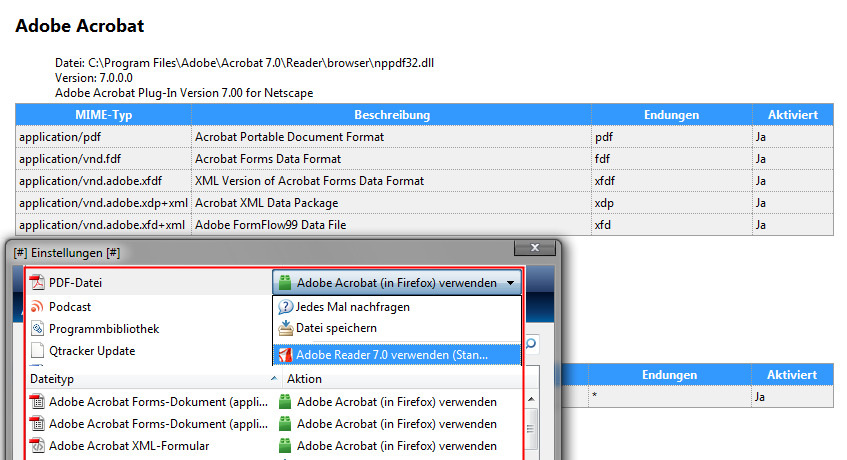Select the Adobe Acrobat XML-Formular row
Screen dimensions: 847x460
(274, 445)
